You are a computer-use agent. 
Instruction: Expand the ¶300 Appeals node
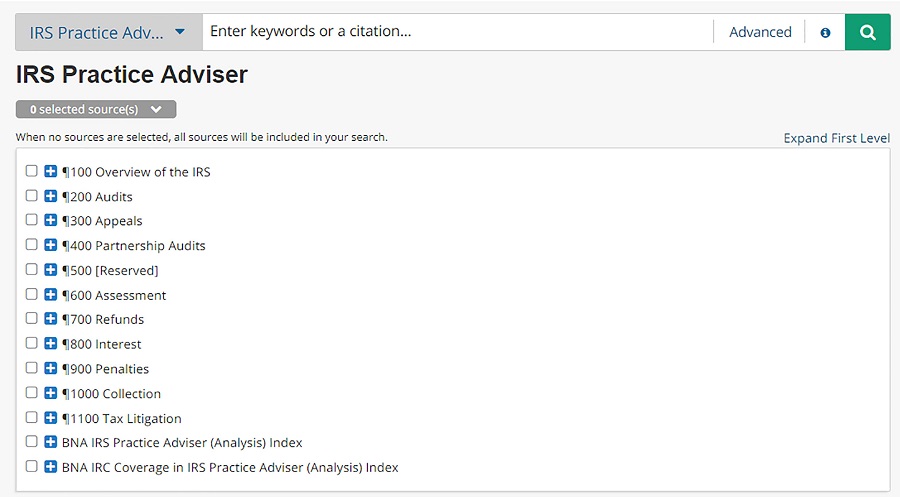51,220
